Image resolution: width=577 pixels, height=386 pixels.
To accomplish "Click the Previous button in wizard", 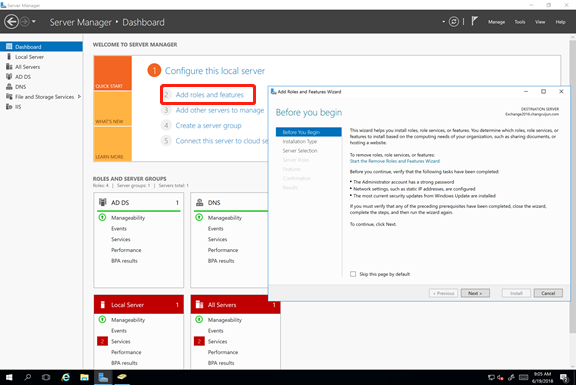I will click(443, 293).
